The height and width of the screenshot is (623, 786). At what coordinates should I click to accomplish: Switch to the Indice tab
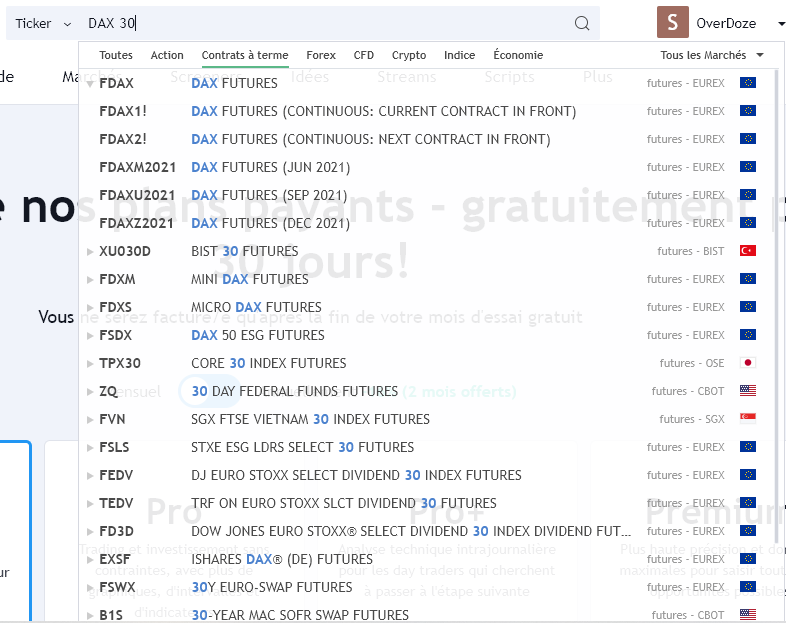coord(459,55)
